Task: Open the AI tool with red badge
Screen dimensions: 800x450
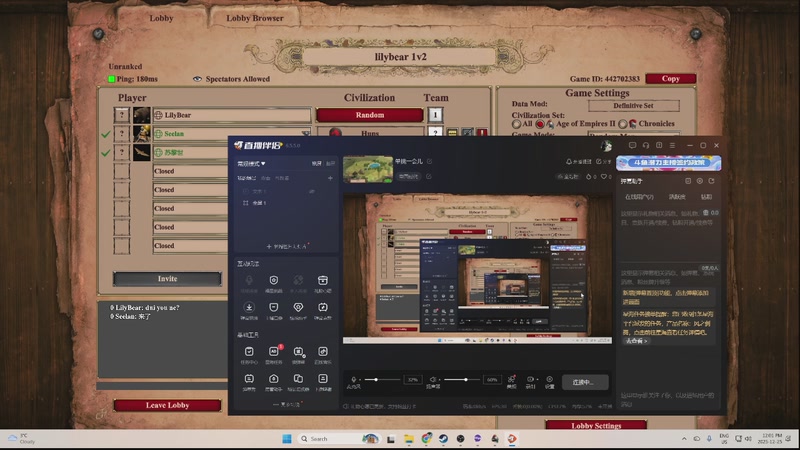Action: point(274,352)
